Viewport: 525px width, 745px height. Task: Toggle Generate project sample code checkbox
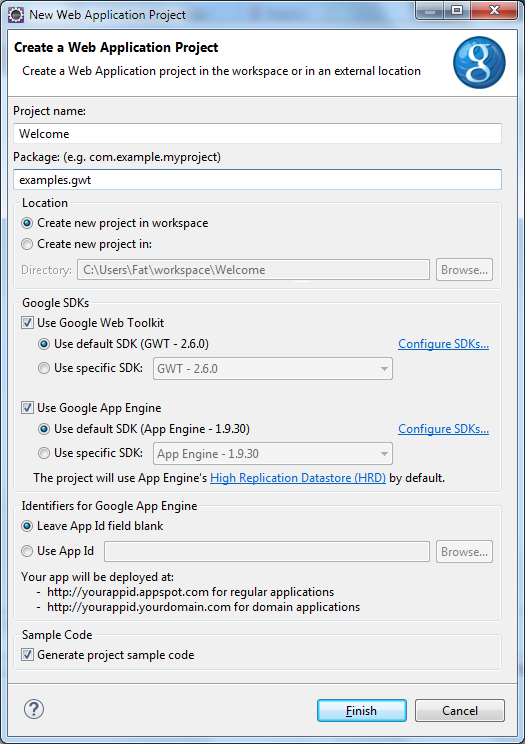[28, 655]
